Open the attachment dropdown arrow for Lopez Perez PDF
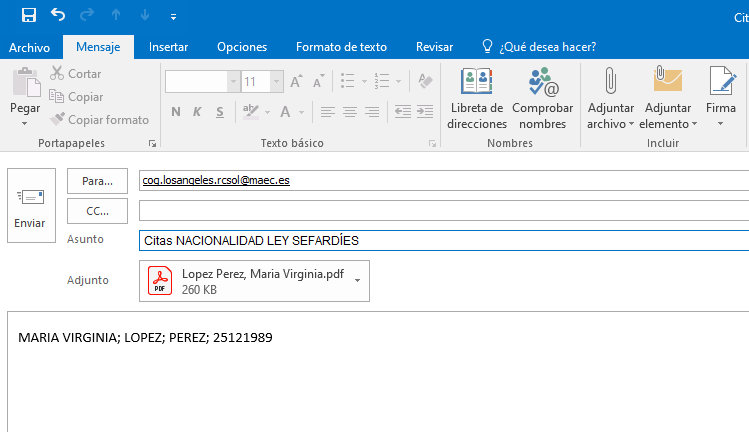749x432 pixels. click(x=358, y=281)
